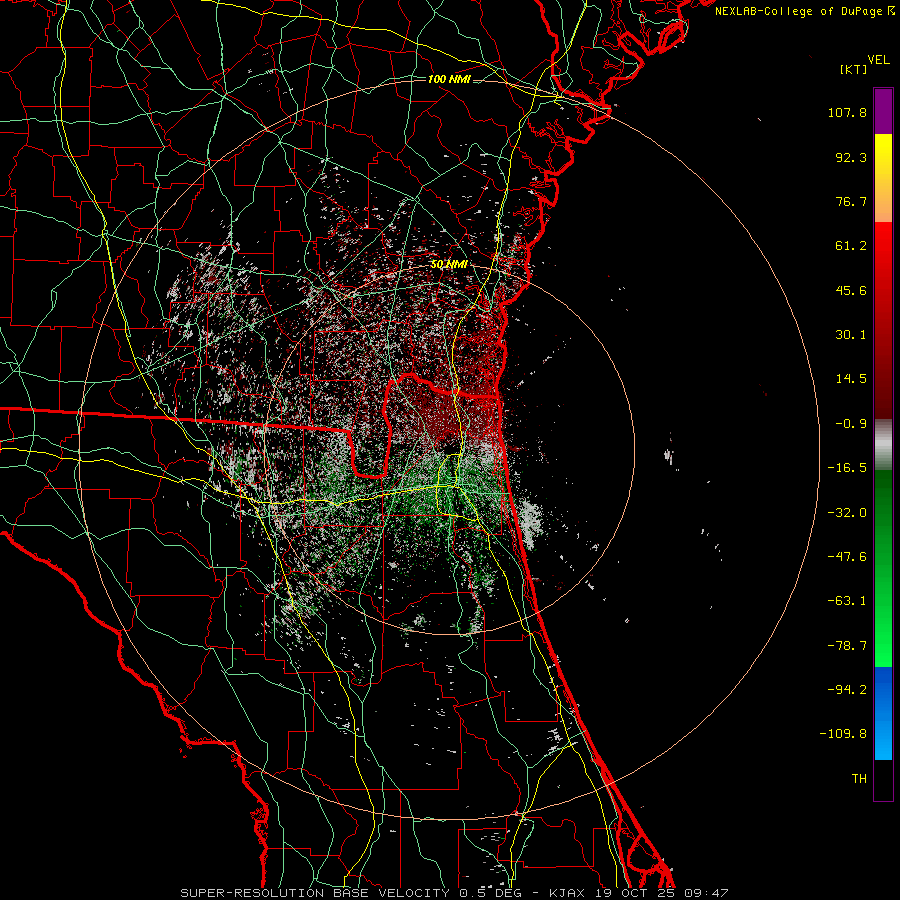Click the -32.0 scale value

coord(847,513)
